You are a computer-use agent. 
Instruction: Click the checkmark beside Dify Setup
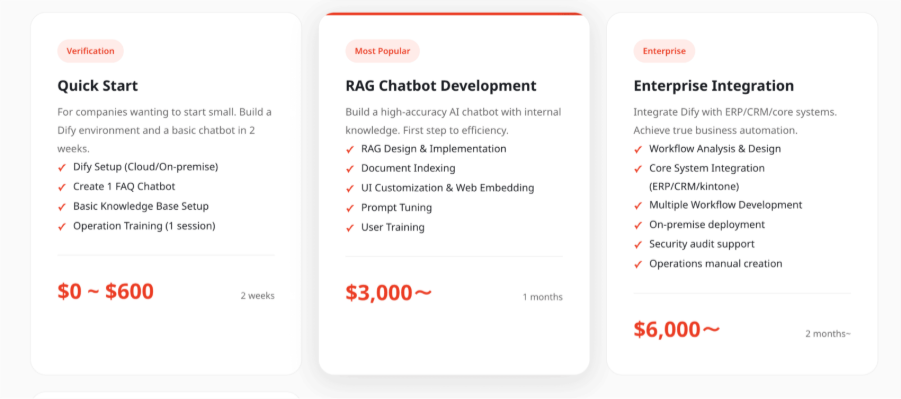pos(62,168)
